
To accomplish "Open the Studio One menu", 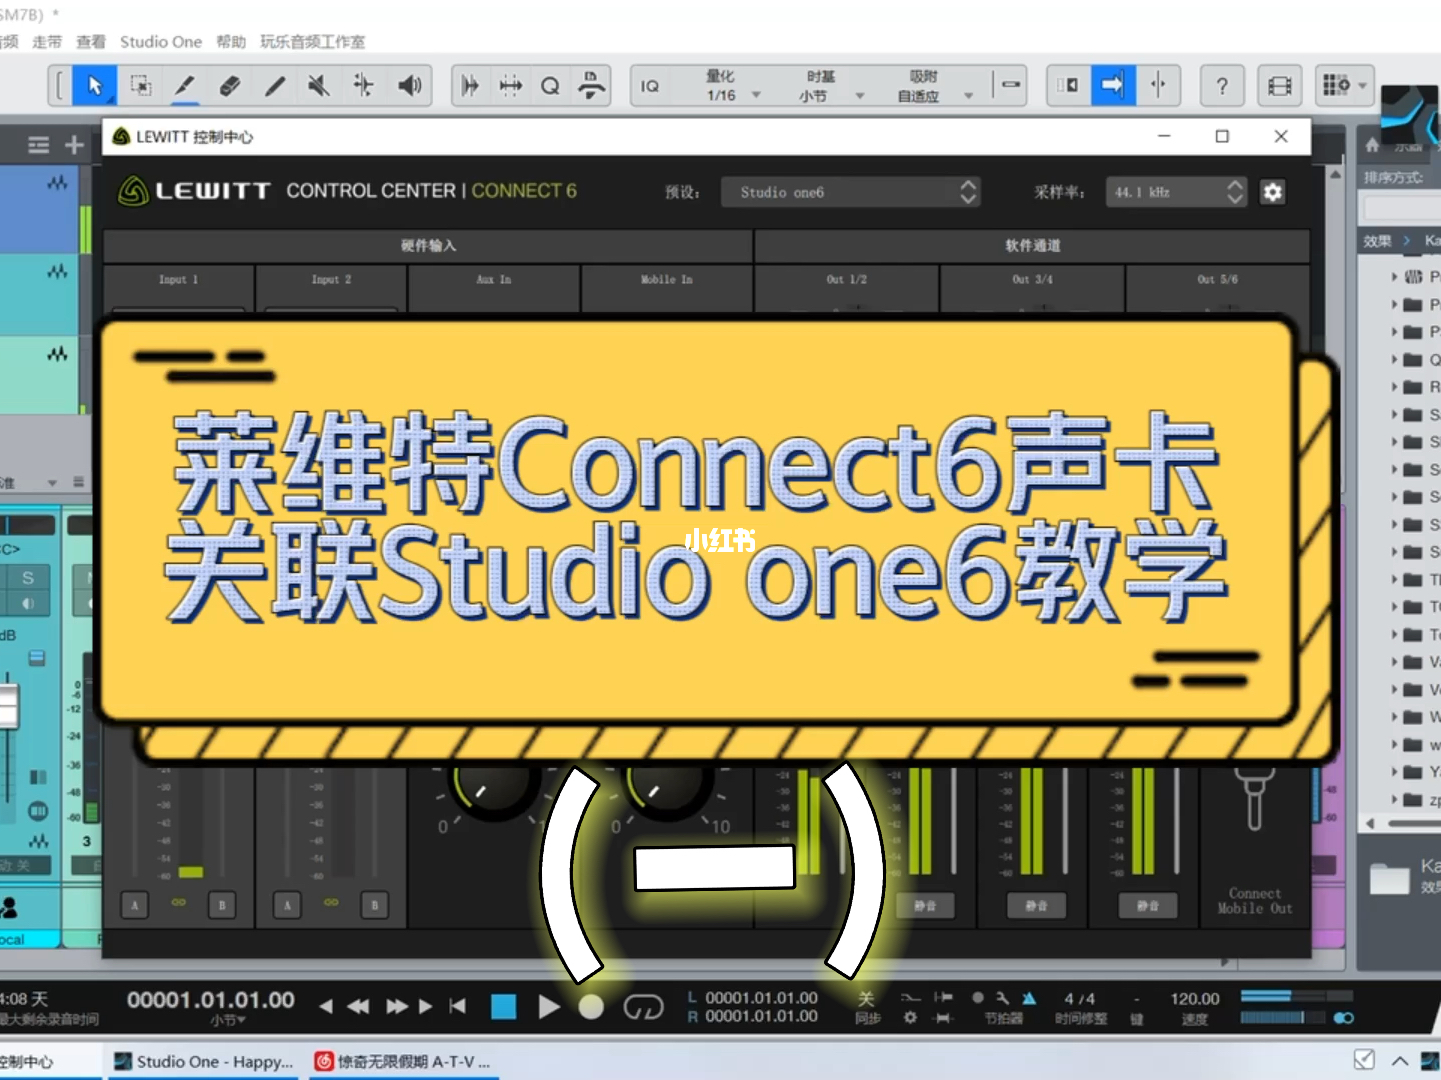I will click(161, 42).
